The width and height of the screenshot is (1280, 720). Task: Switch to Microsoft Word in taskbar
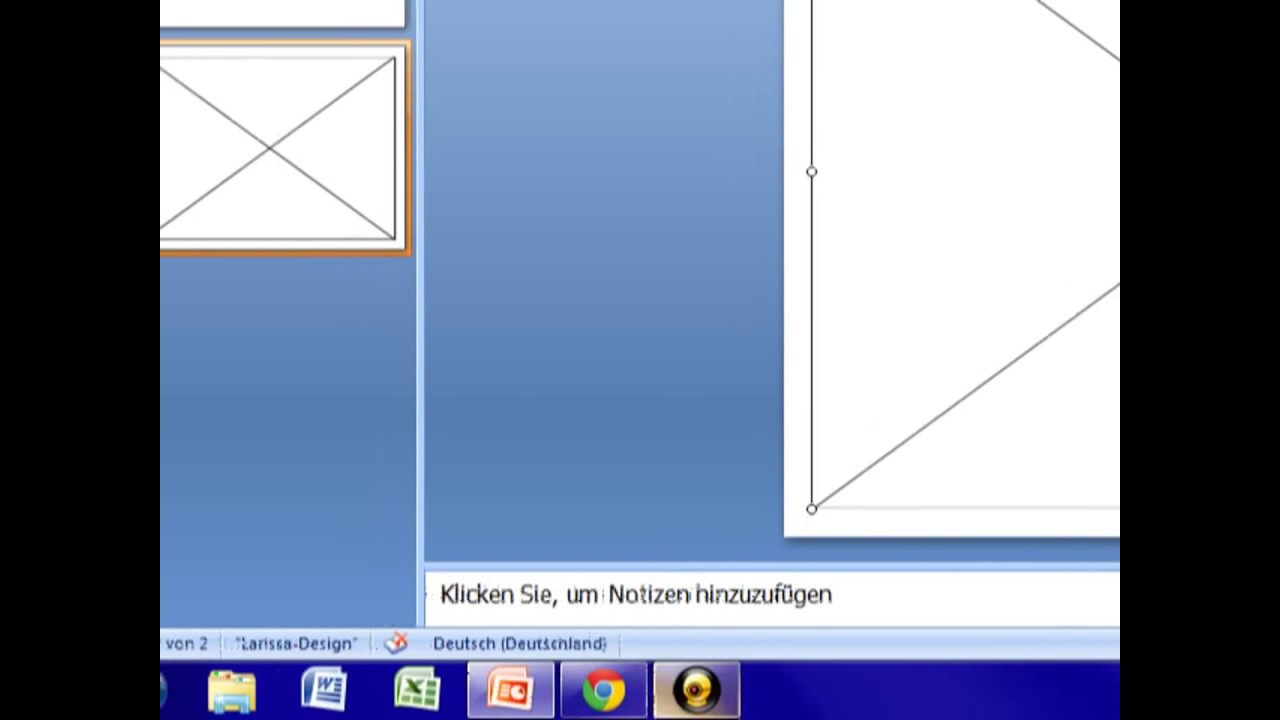coord(324,691)
